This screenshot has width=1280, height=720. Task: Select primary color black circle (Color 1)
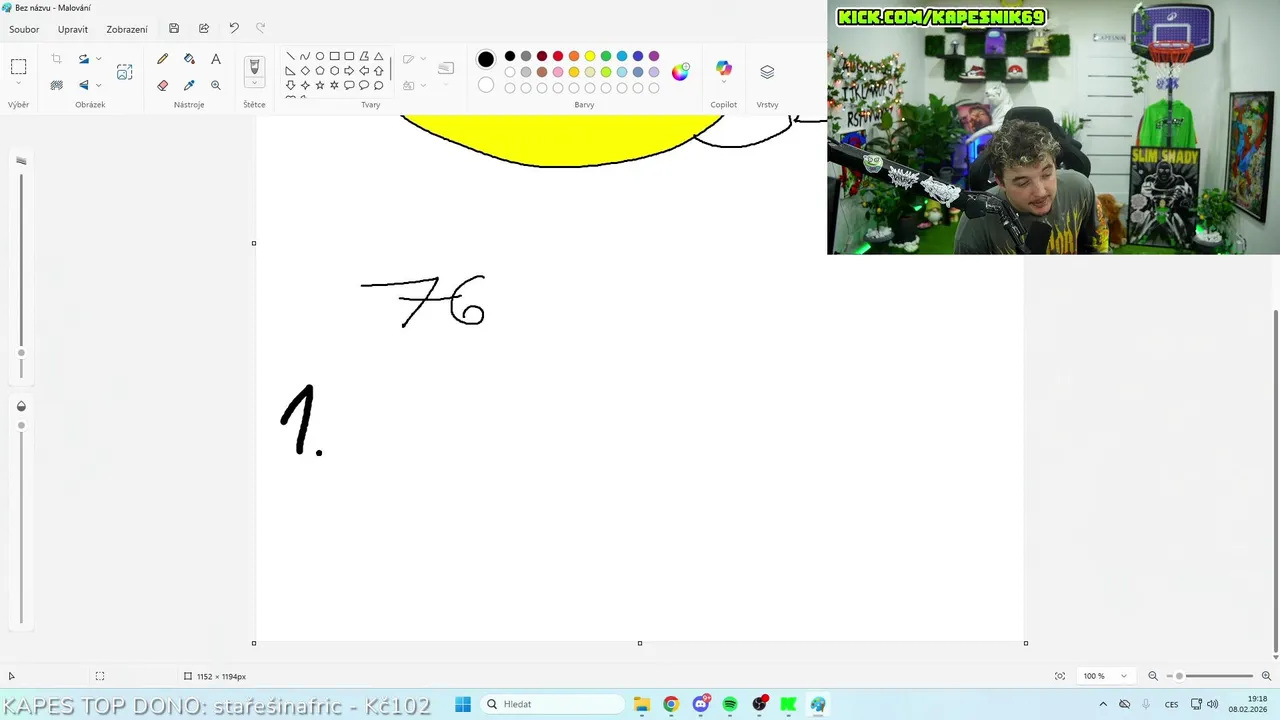(x=486, y=59)
